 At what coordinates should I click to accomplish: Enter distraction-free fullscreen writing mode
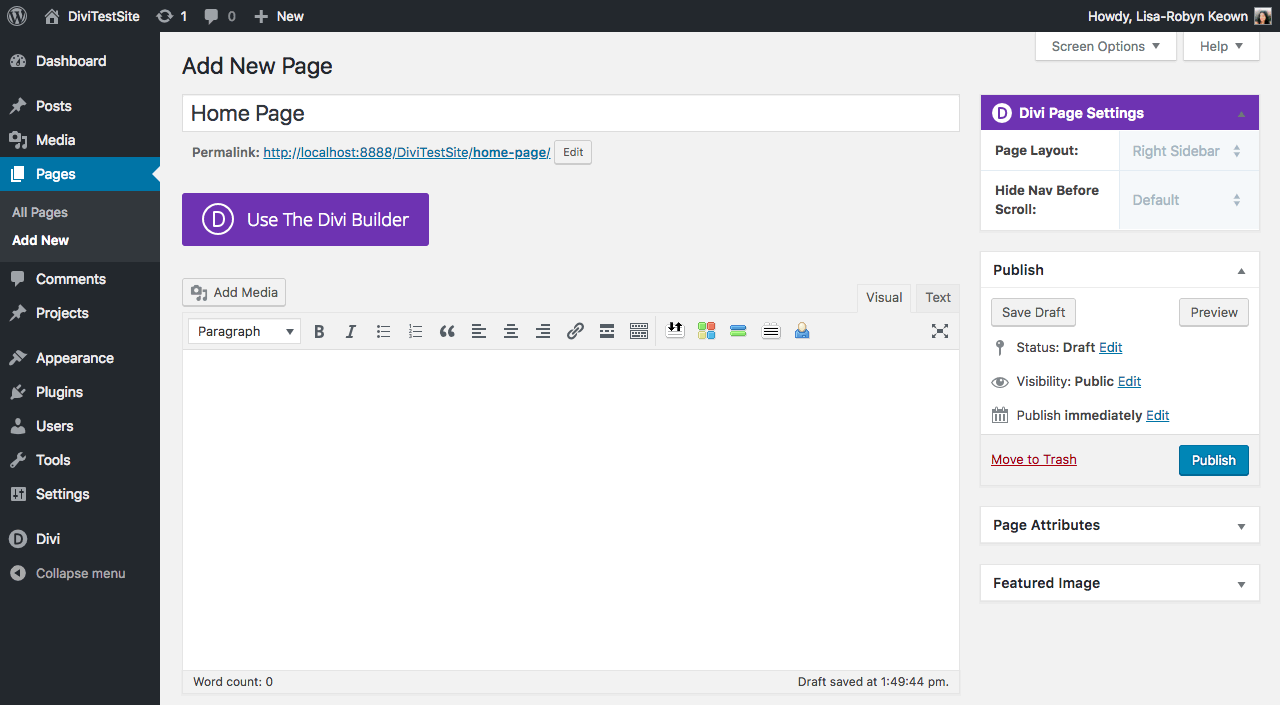[940, 331]
